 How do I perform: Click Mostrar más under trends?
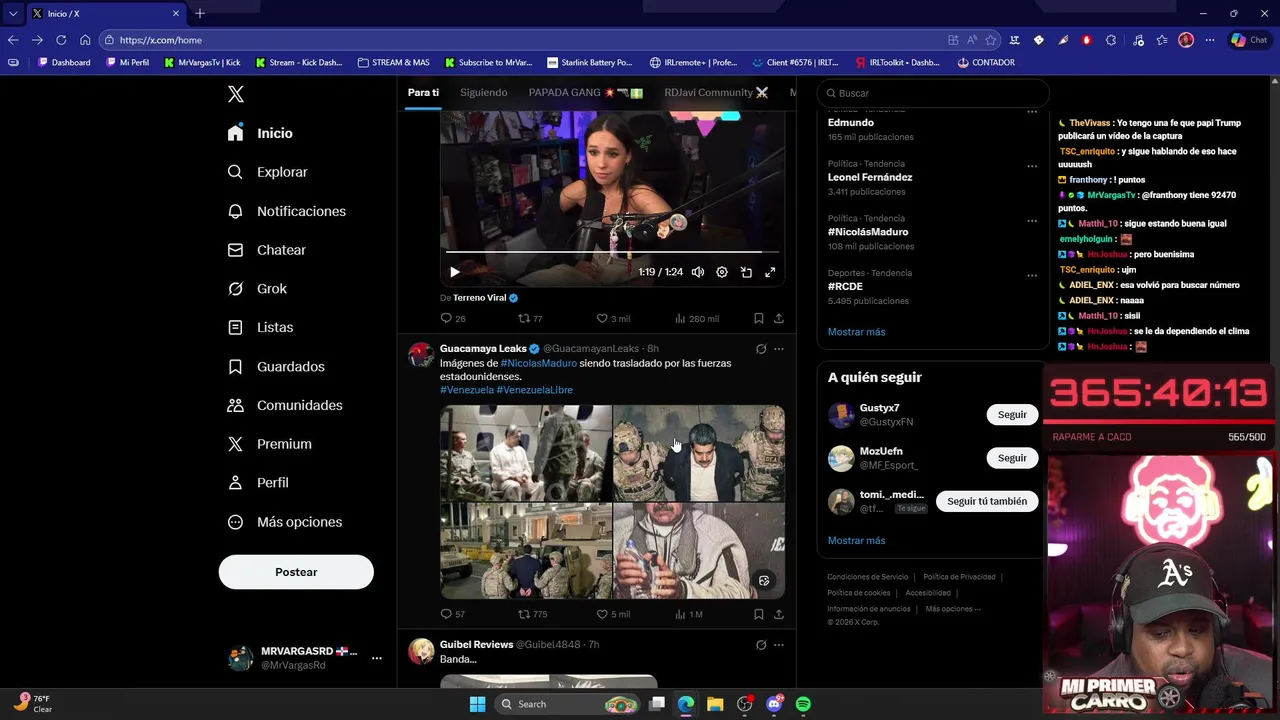click(x=856, y=332)
